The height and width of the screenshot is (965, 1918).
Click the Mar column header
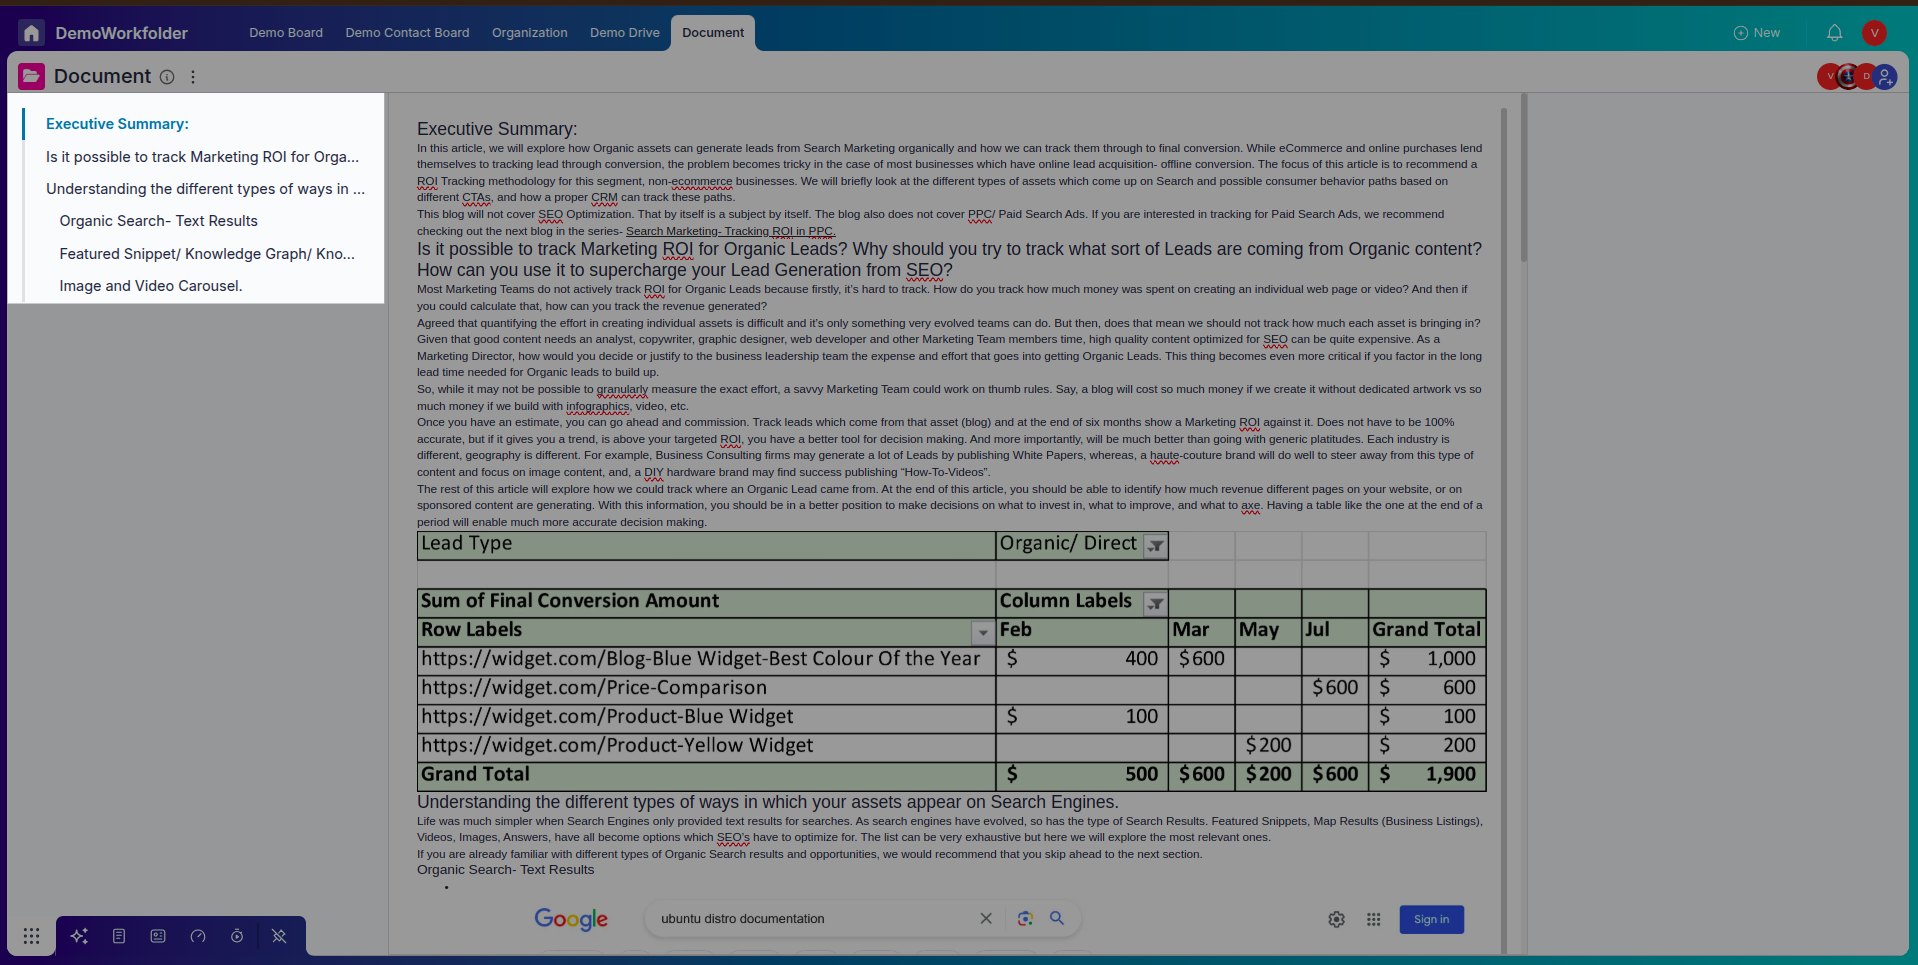(1201, 630)
